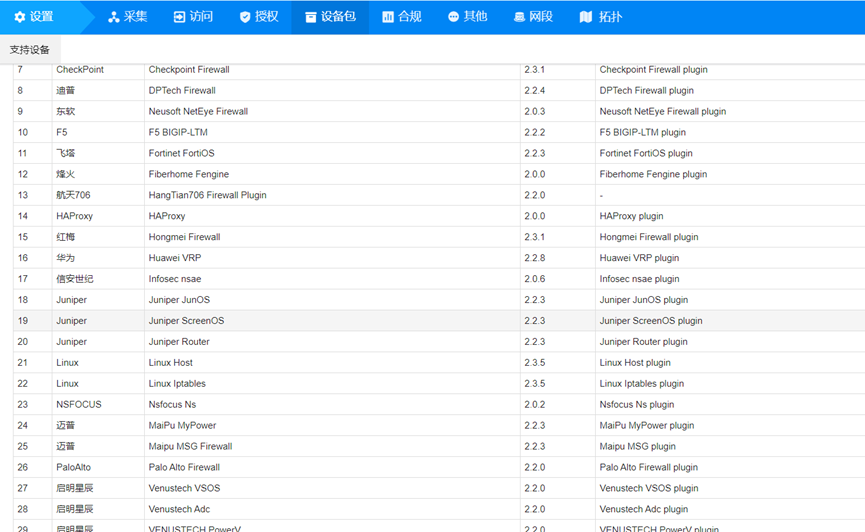Open the 其他 menu label
Image resolution: width=865 pixels, height=532 pixels.
[475, 17]
